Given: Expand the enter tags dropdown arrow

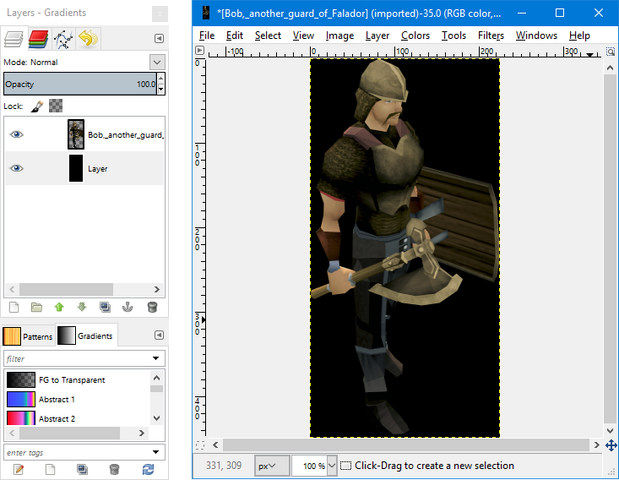Looking at the screenshot, I should (x=156, y=452).
